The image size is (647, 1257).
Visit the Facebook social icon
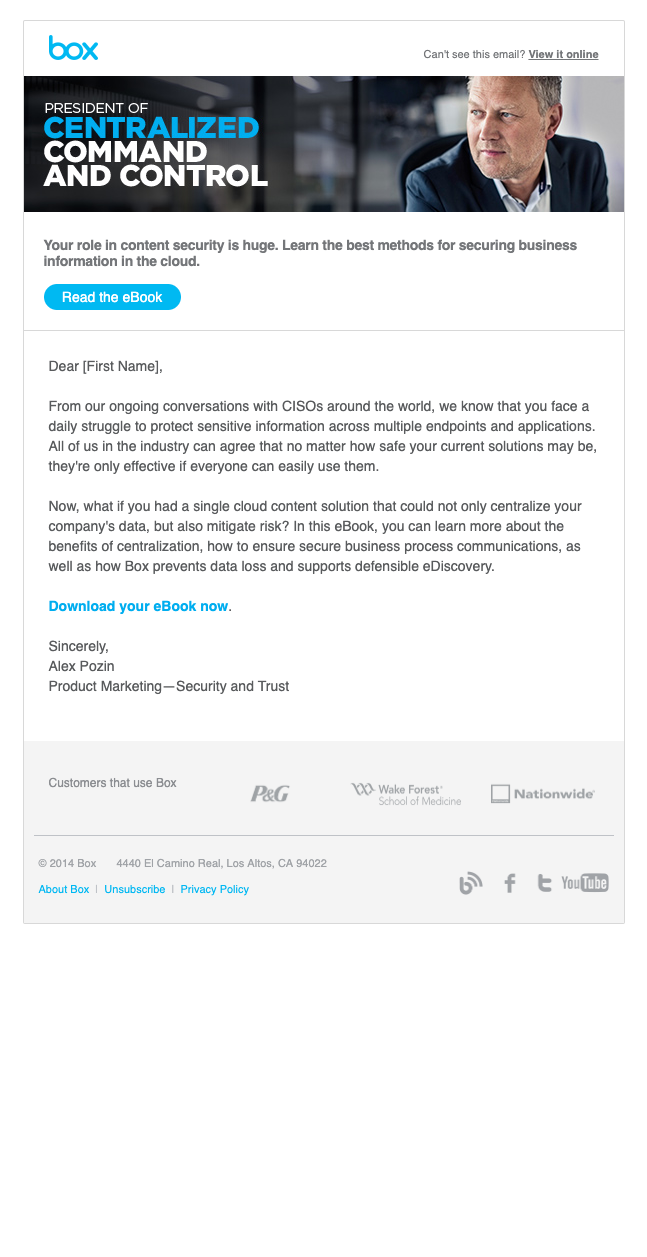point(510,883)
